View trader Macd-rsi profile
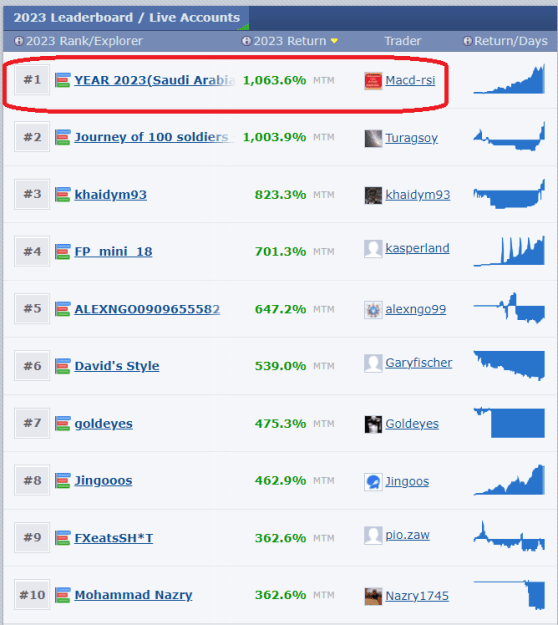Viewport: 558px width, 625px height. pyautogui.click(x=410, y=81)
